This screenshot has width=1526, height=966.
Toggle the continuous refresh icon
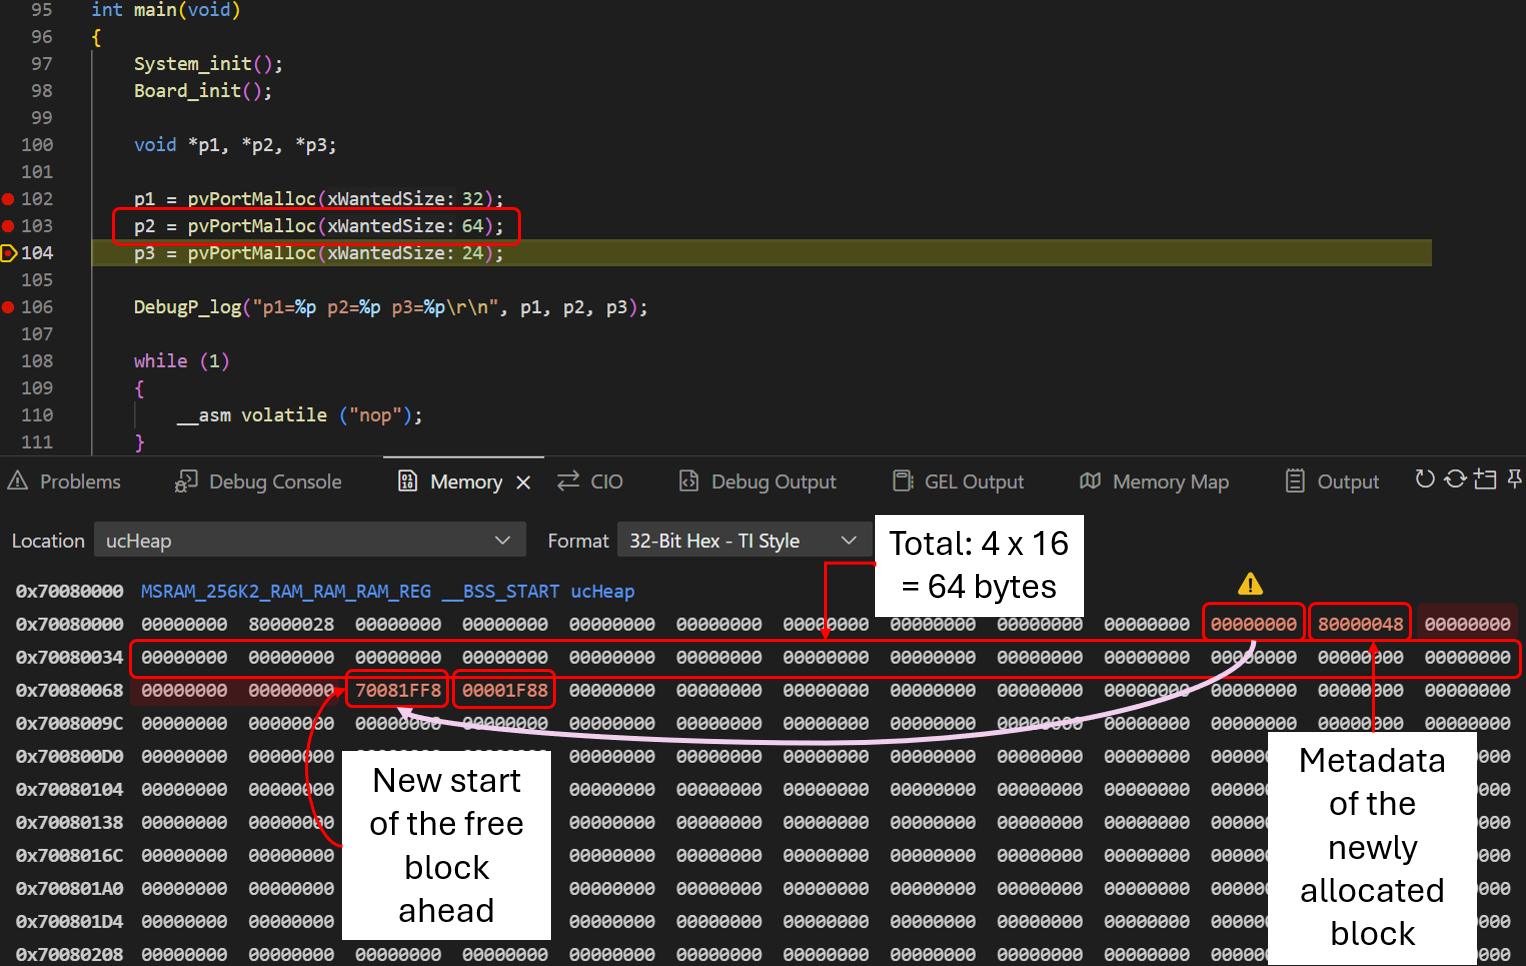click(x=1455, y=480)
